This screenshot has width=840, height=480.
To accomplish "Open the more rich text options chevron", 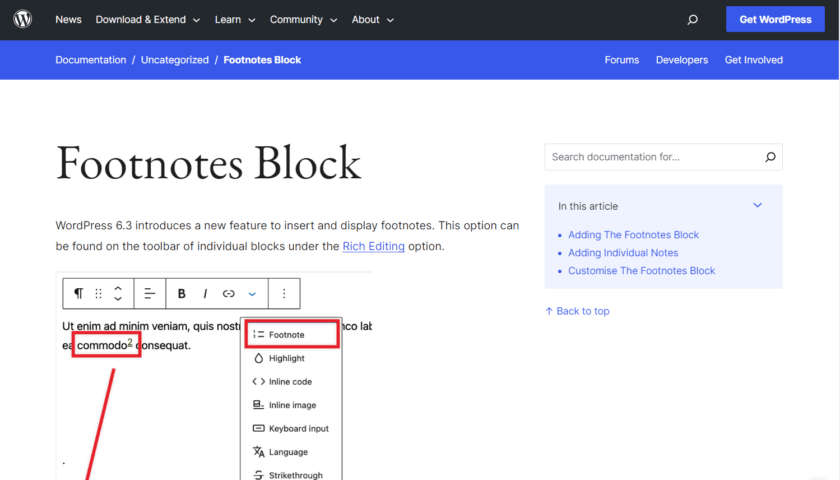I will 252,294.
